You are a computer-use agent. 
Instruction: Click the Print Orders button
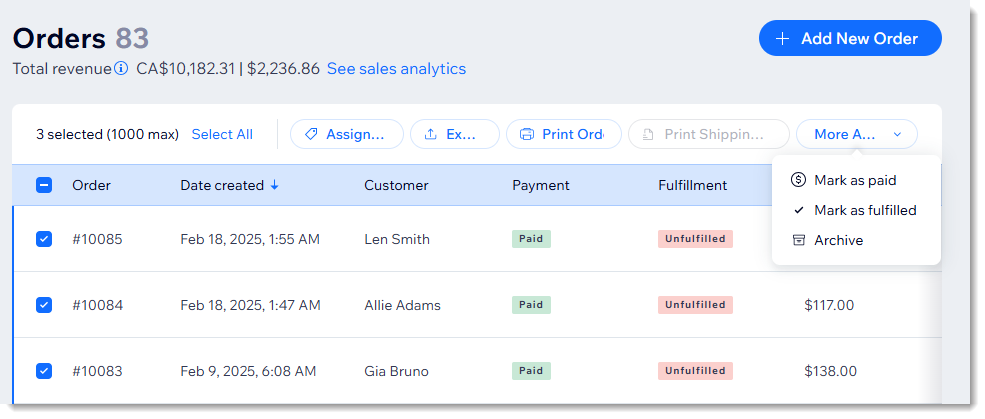[563, 134]
